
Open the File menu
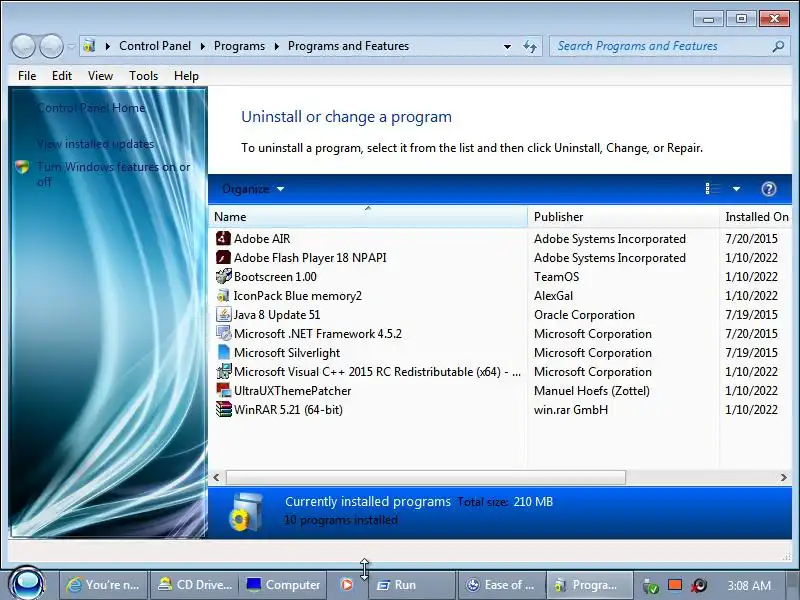[x=27, y=76]
